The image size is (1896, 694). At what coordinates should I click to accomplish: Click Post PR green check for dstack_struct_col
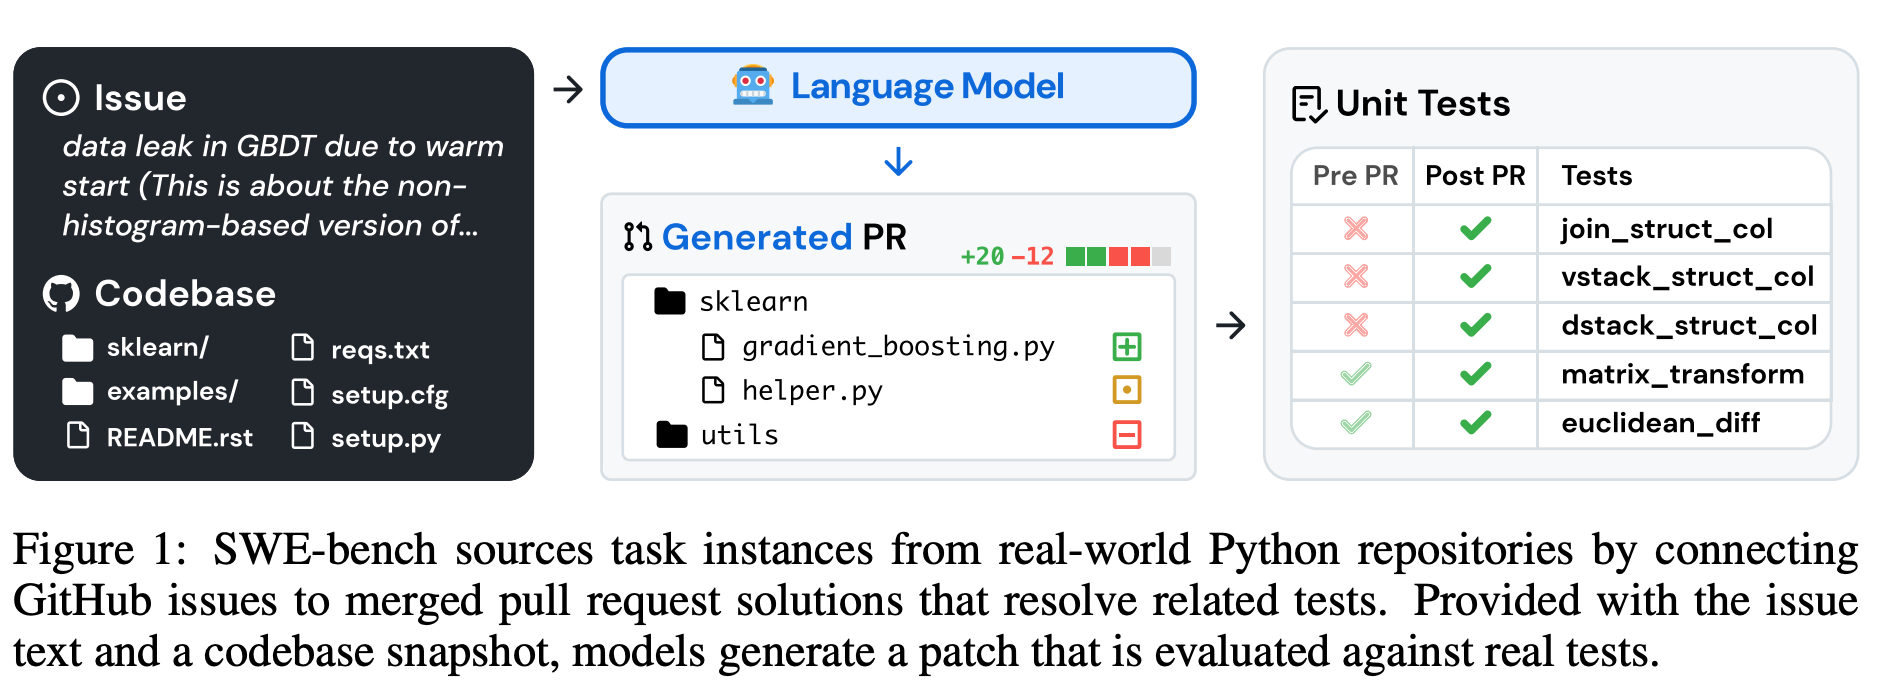click(1476, 325)
